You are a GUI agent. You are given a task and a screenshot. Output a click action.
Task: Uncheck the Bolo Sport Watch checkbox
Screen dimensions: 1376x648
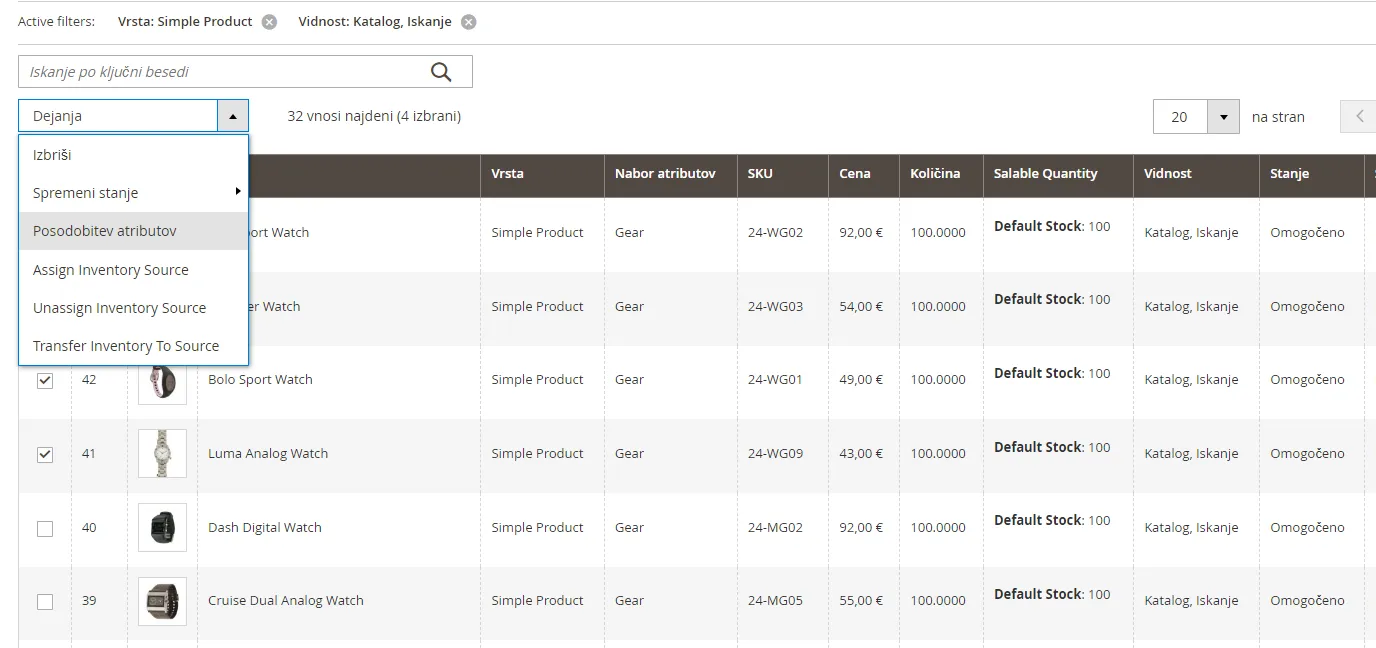45,381
